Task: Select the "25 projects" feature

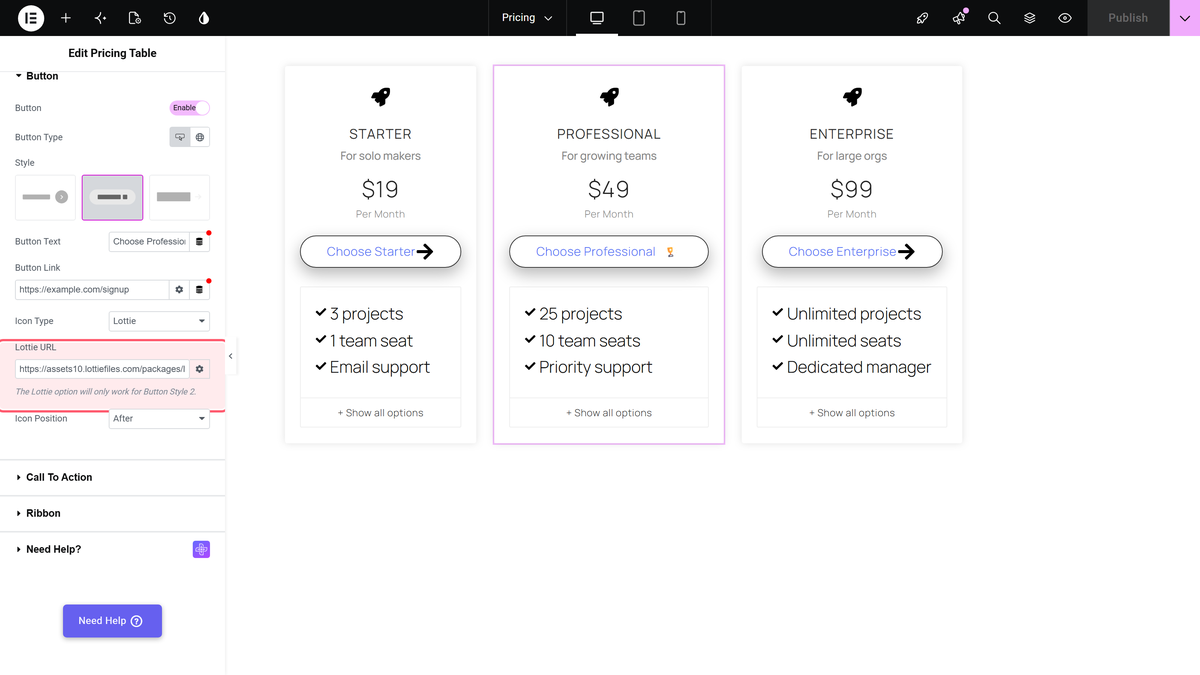Action: [x=581, y=314]
